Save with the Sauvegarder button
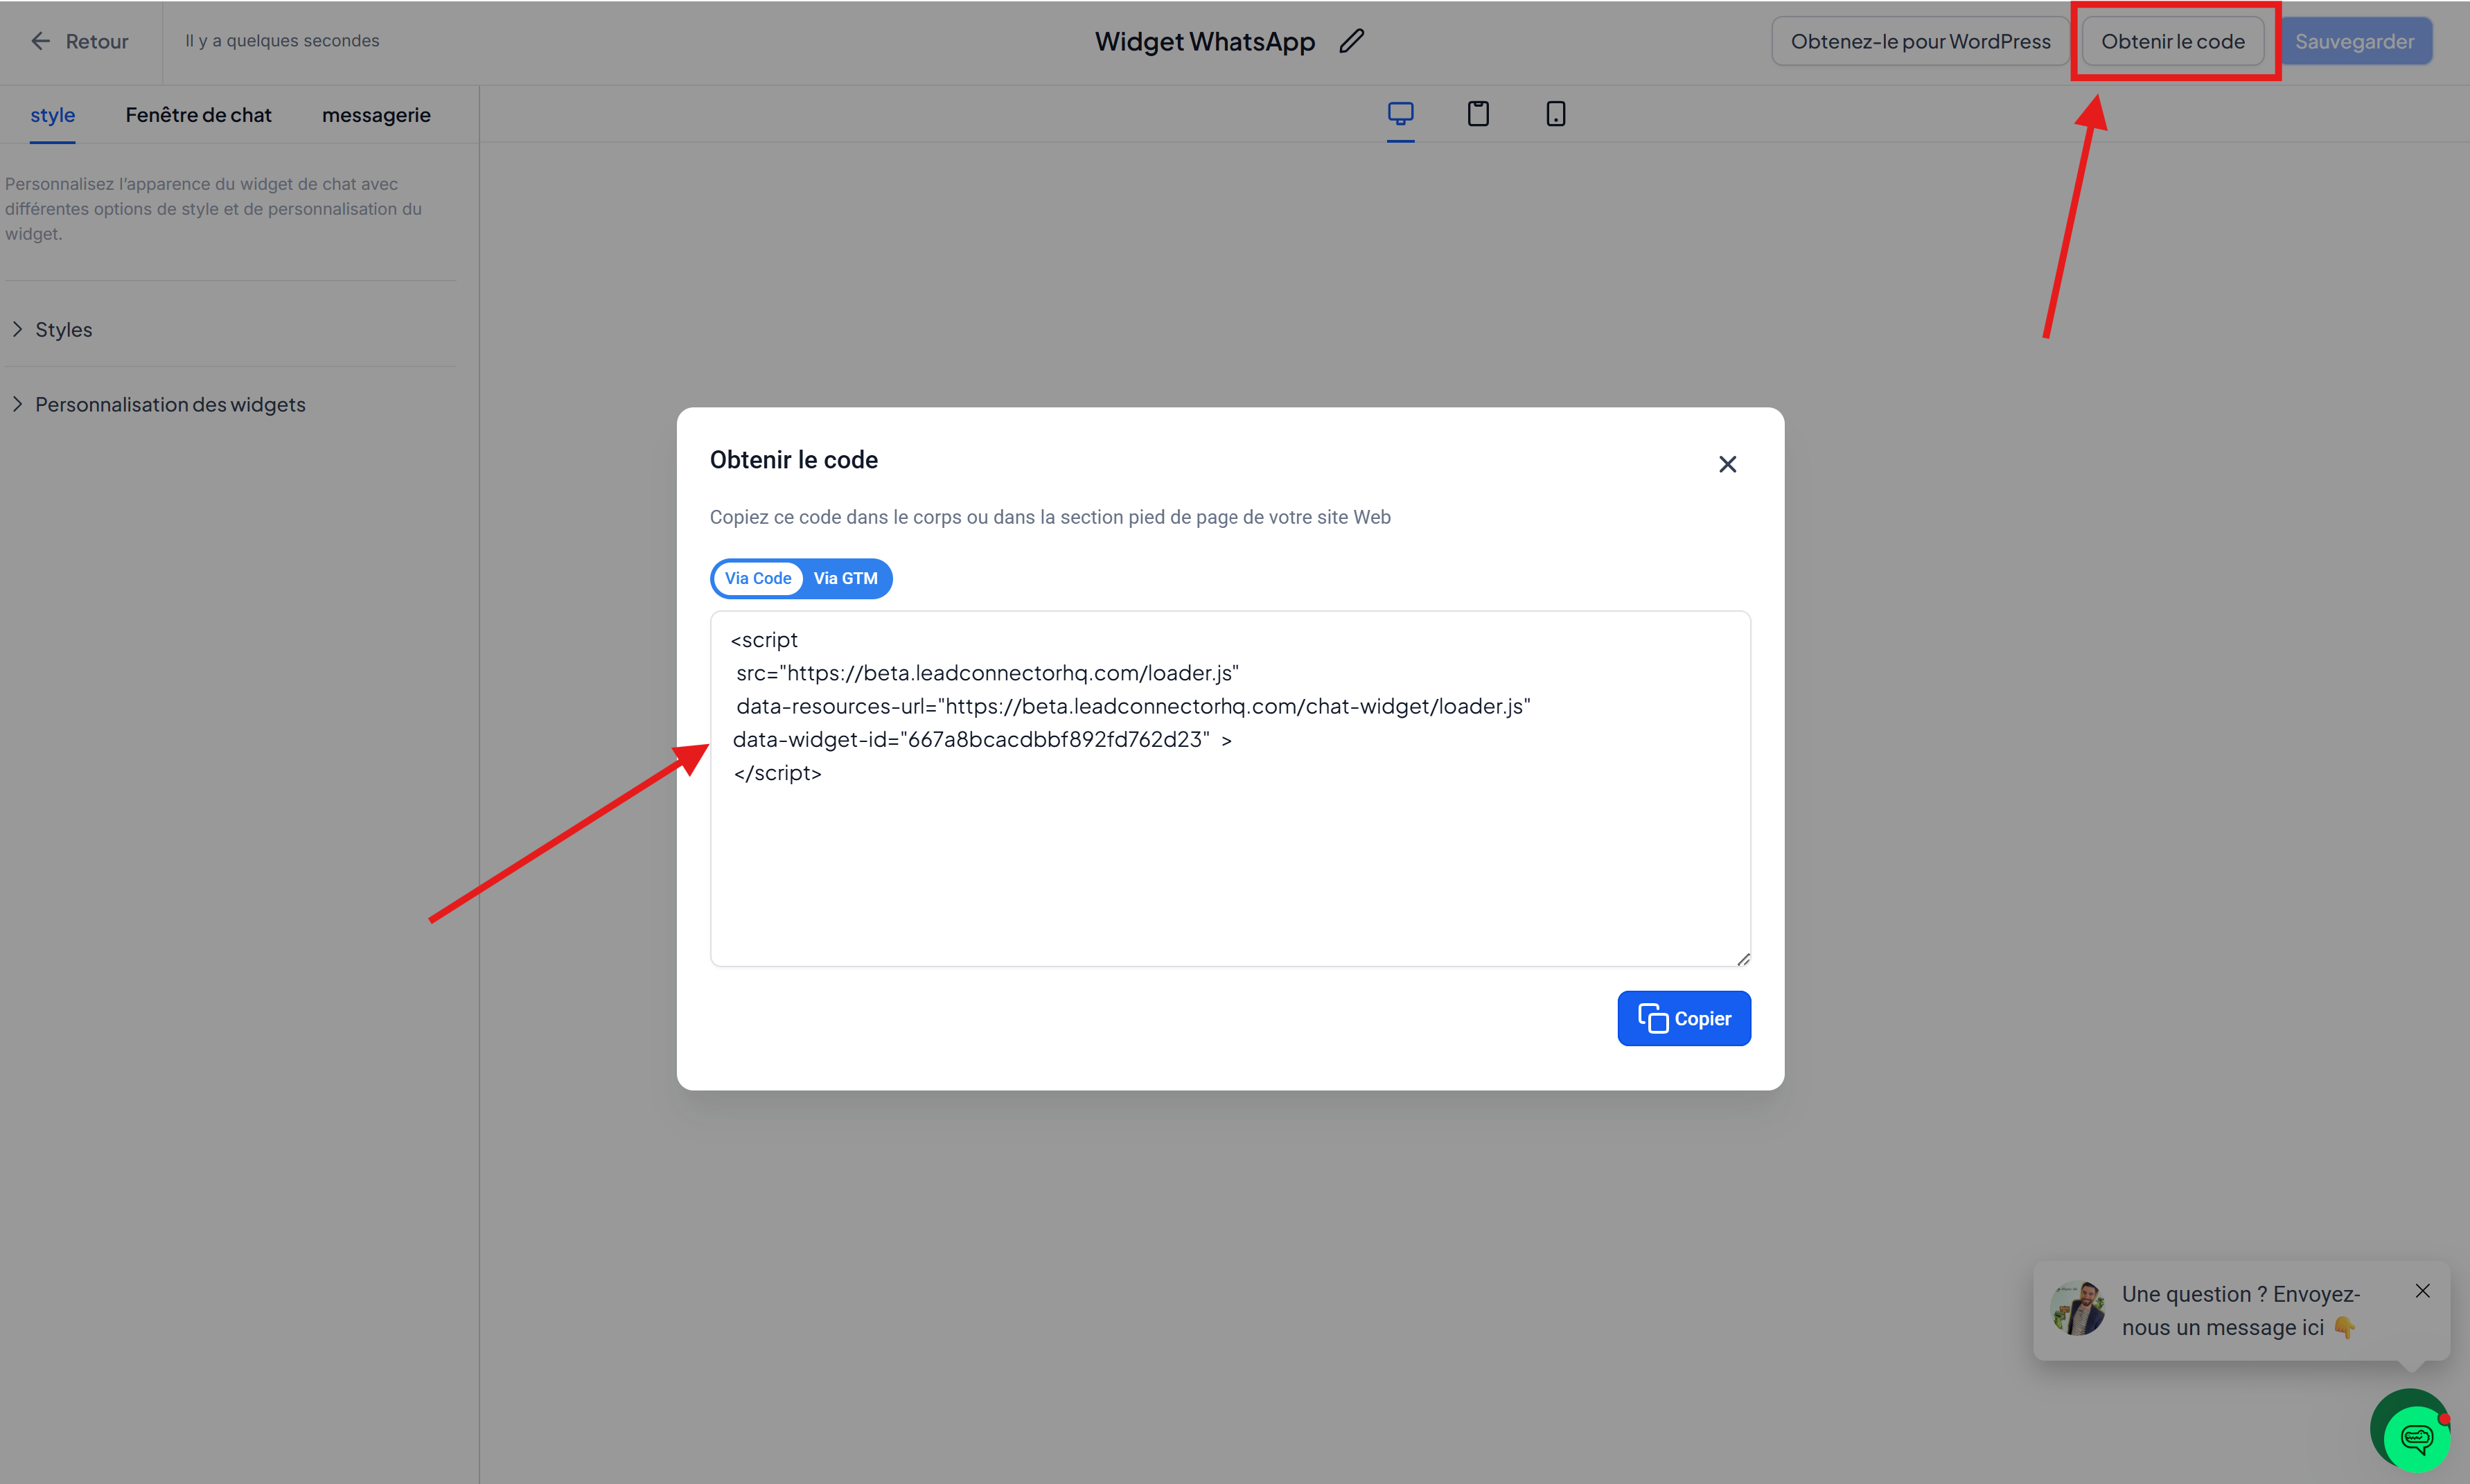 pyautogui.click(x=2355, y=41)
